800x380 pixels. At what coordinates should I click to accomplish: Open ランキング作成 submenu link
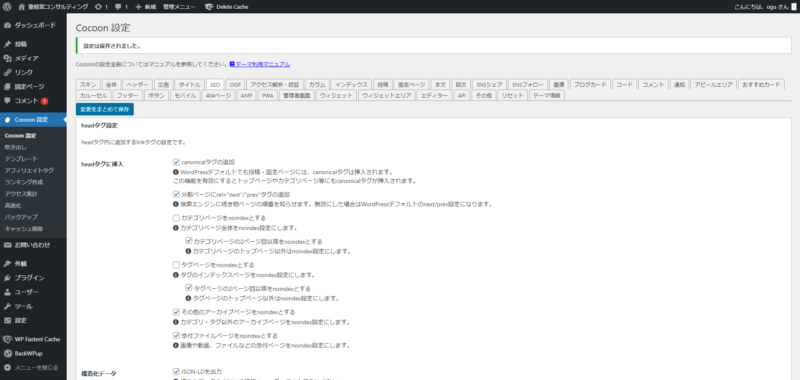coord(23,182)
